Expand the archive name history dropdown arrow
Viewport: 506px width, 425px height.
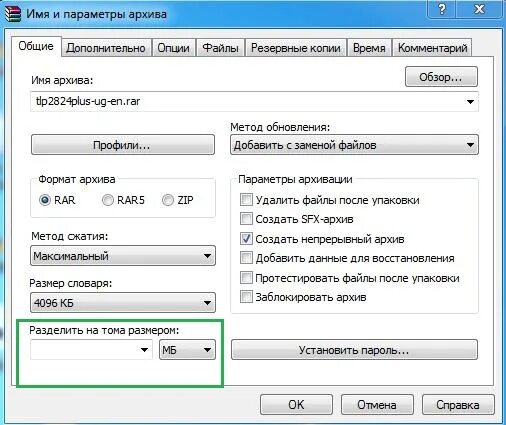coord(470,102)
